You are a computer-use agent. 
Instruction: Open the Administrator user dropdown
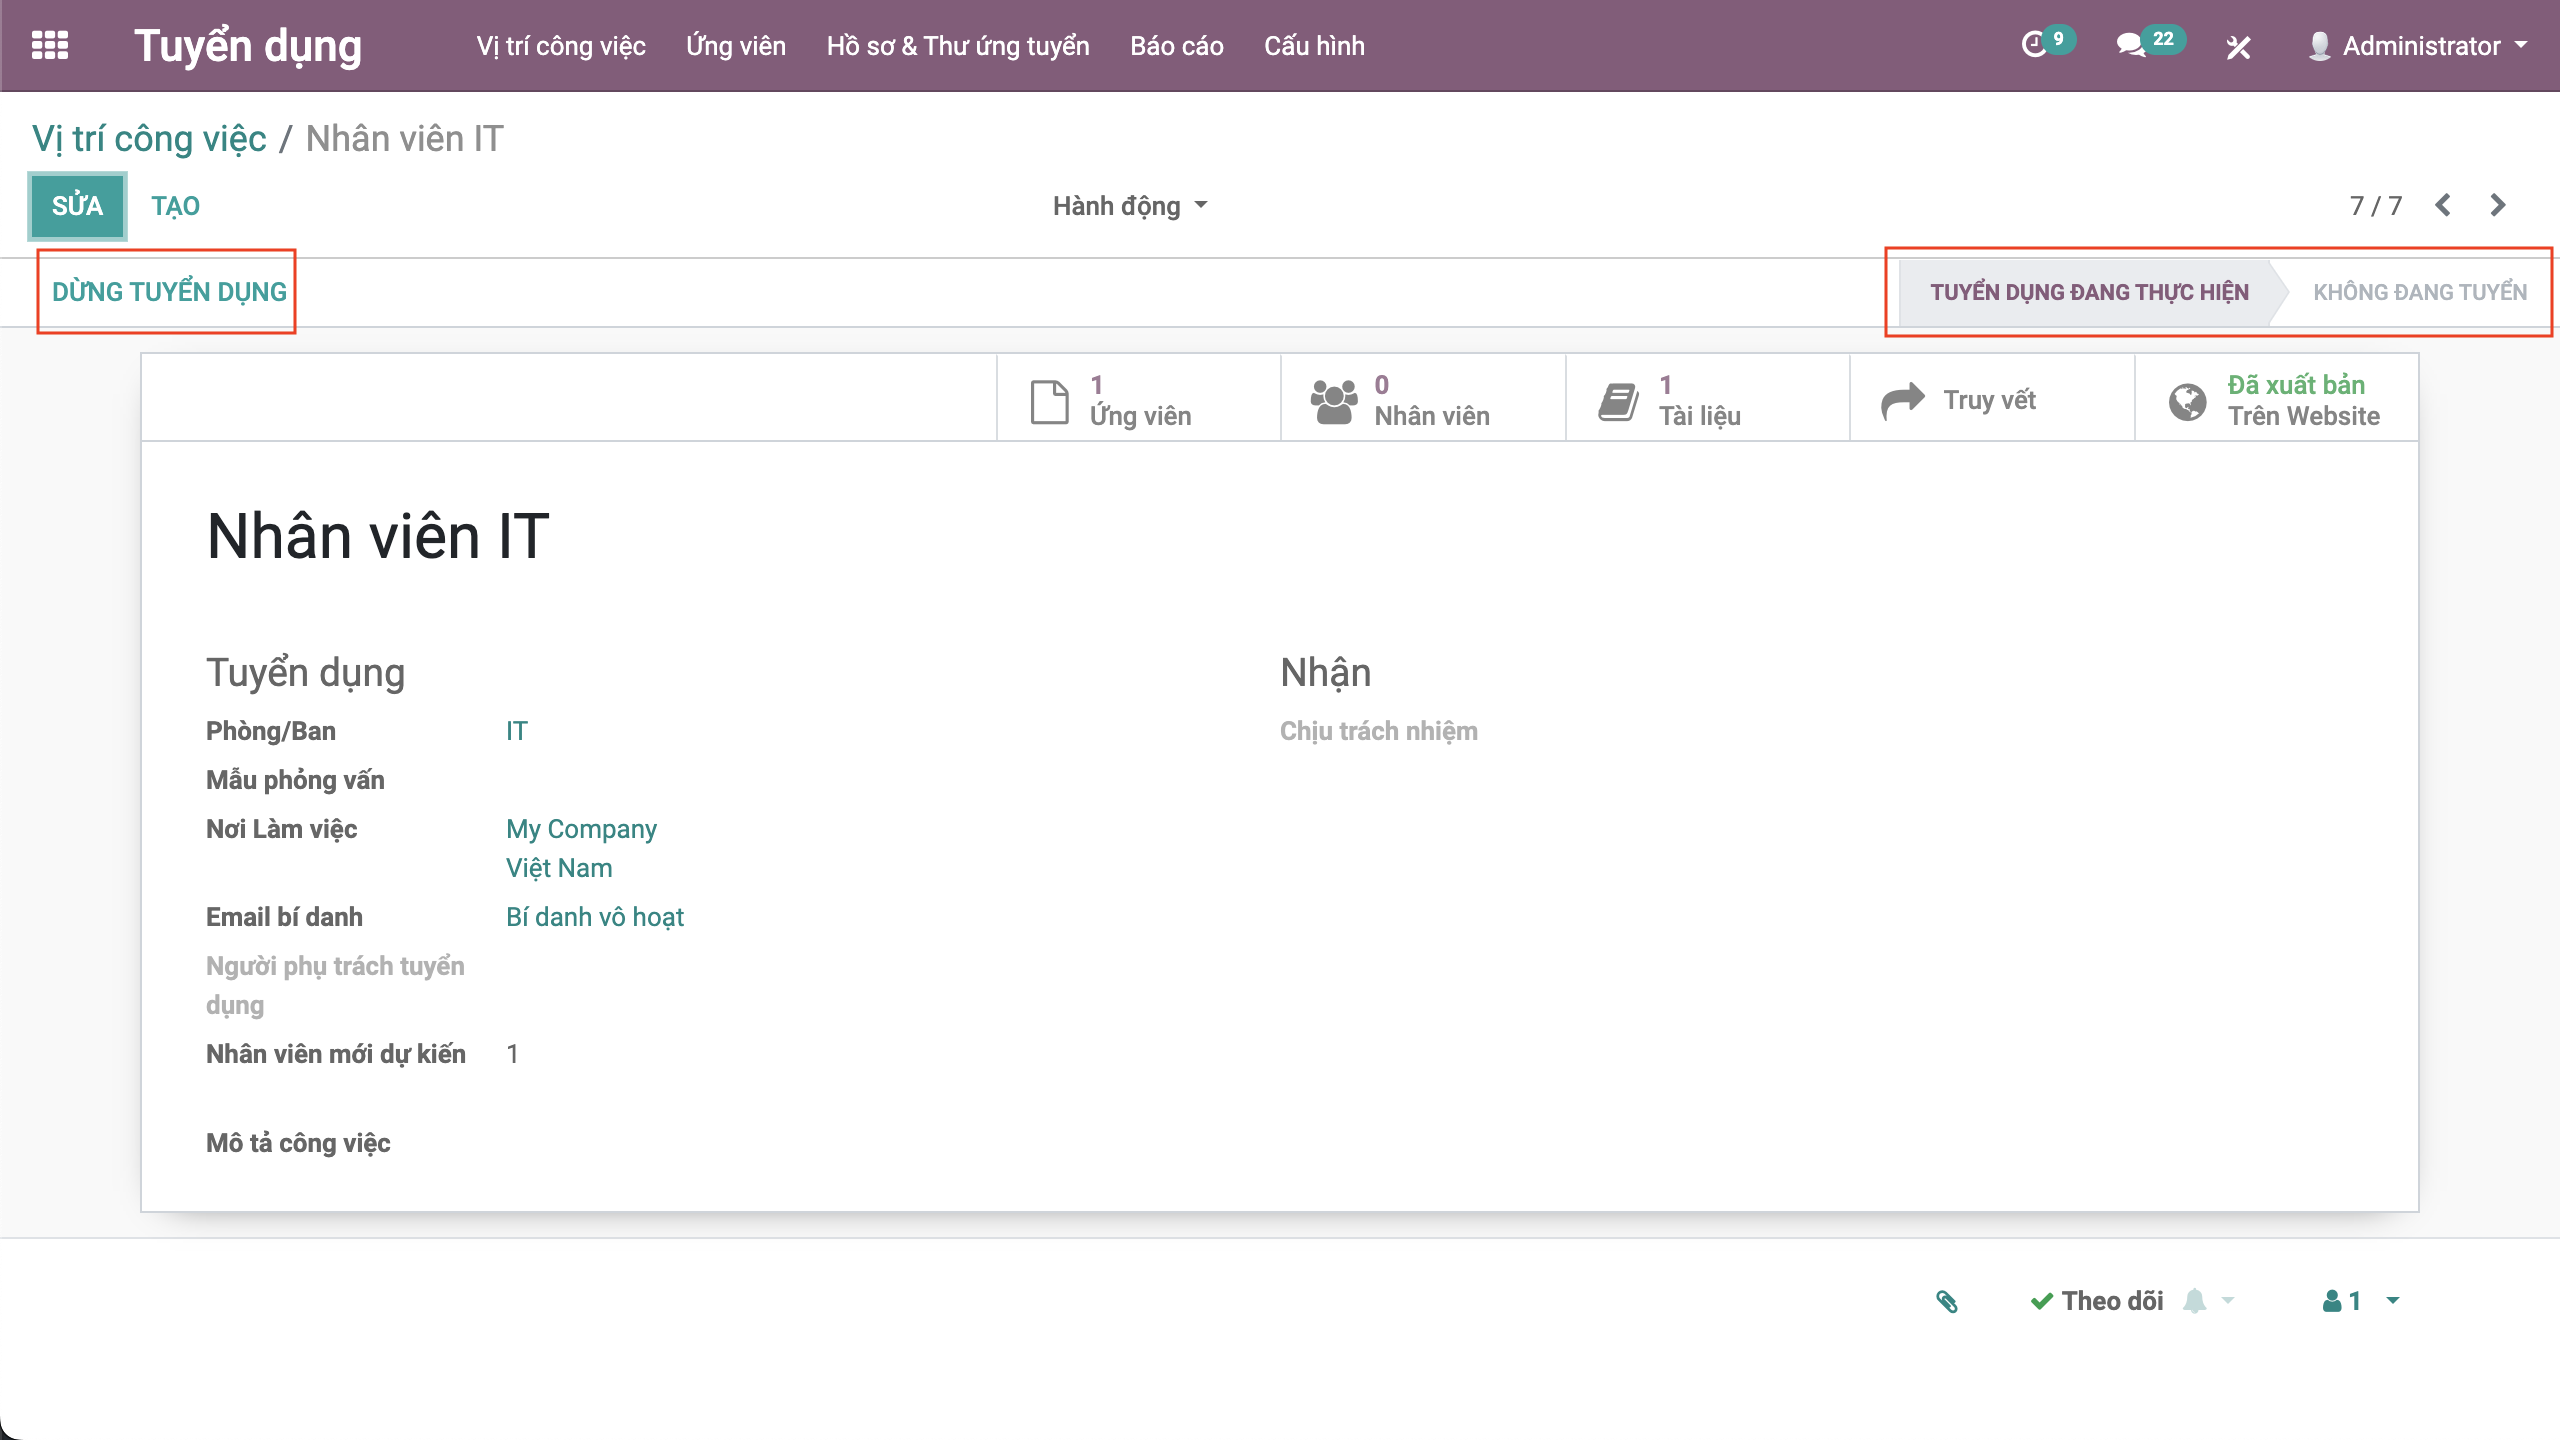pyautogui.click(x=2418, y=46)
